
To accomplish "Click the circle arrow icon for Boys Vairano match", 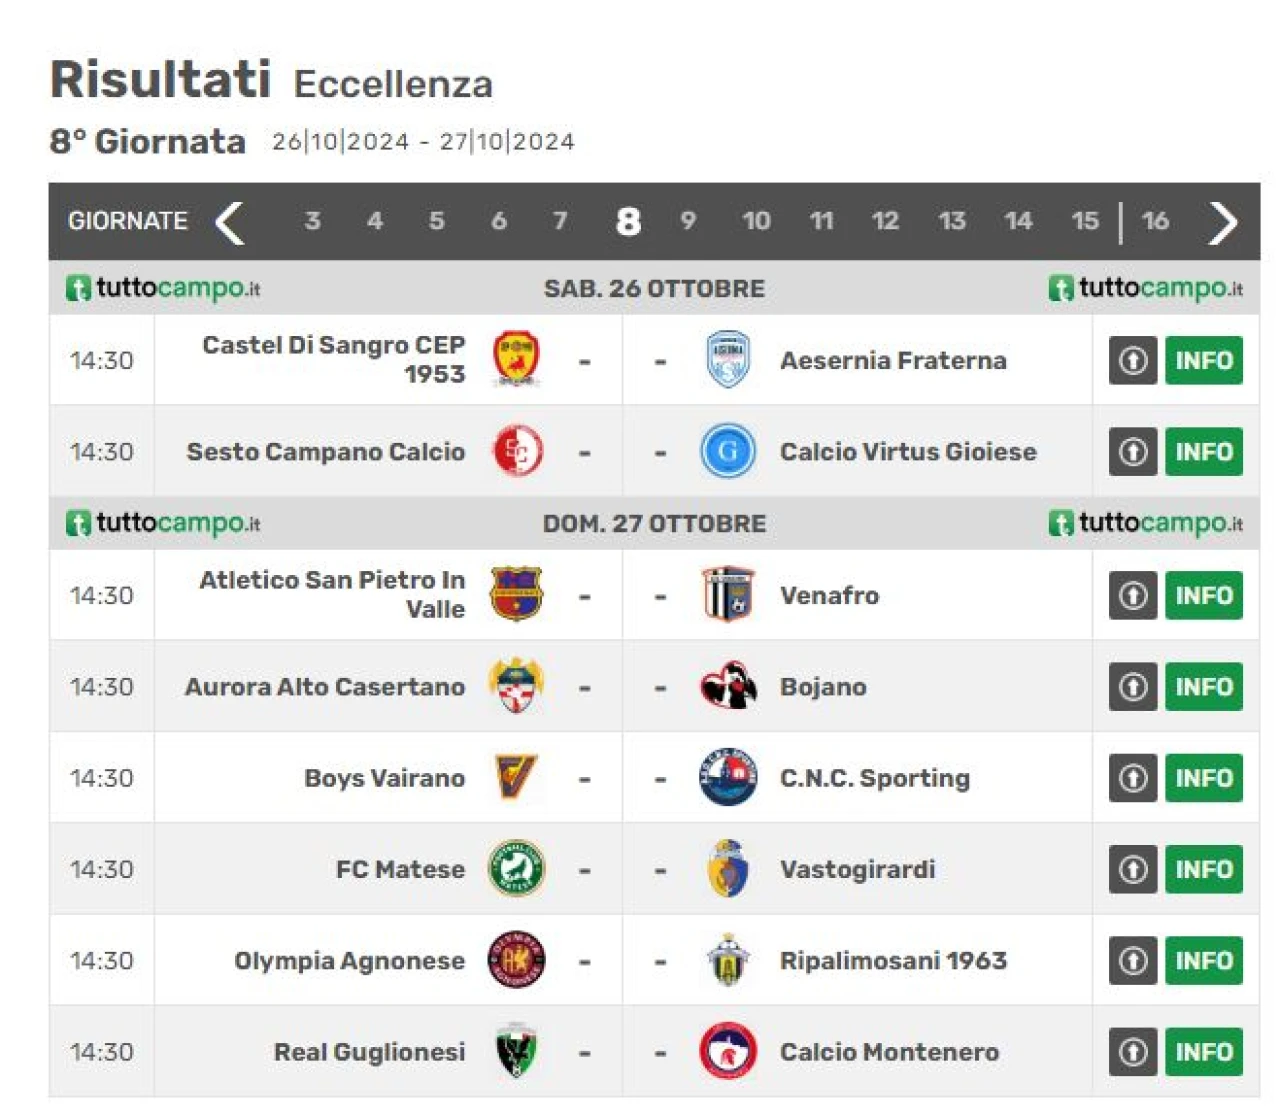I will (1132, 778).
